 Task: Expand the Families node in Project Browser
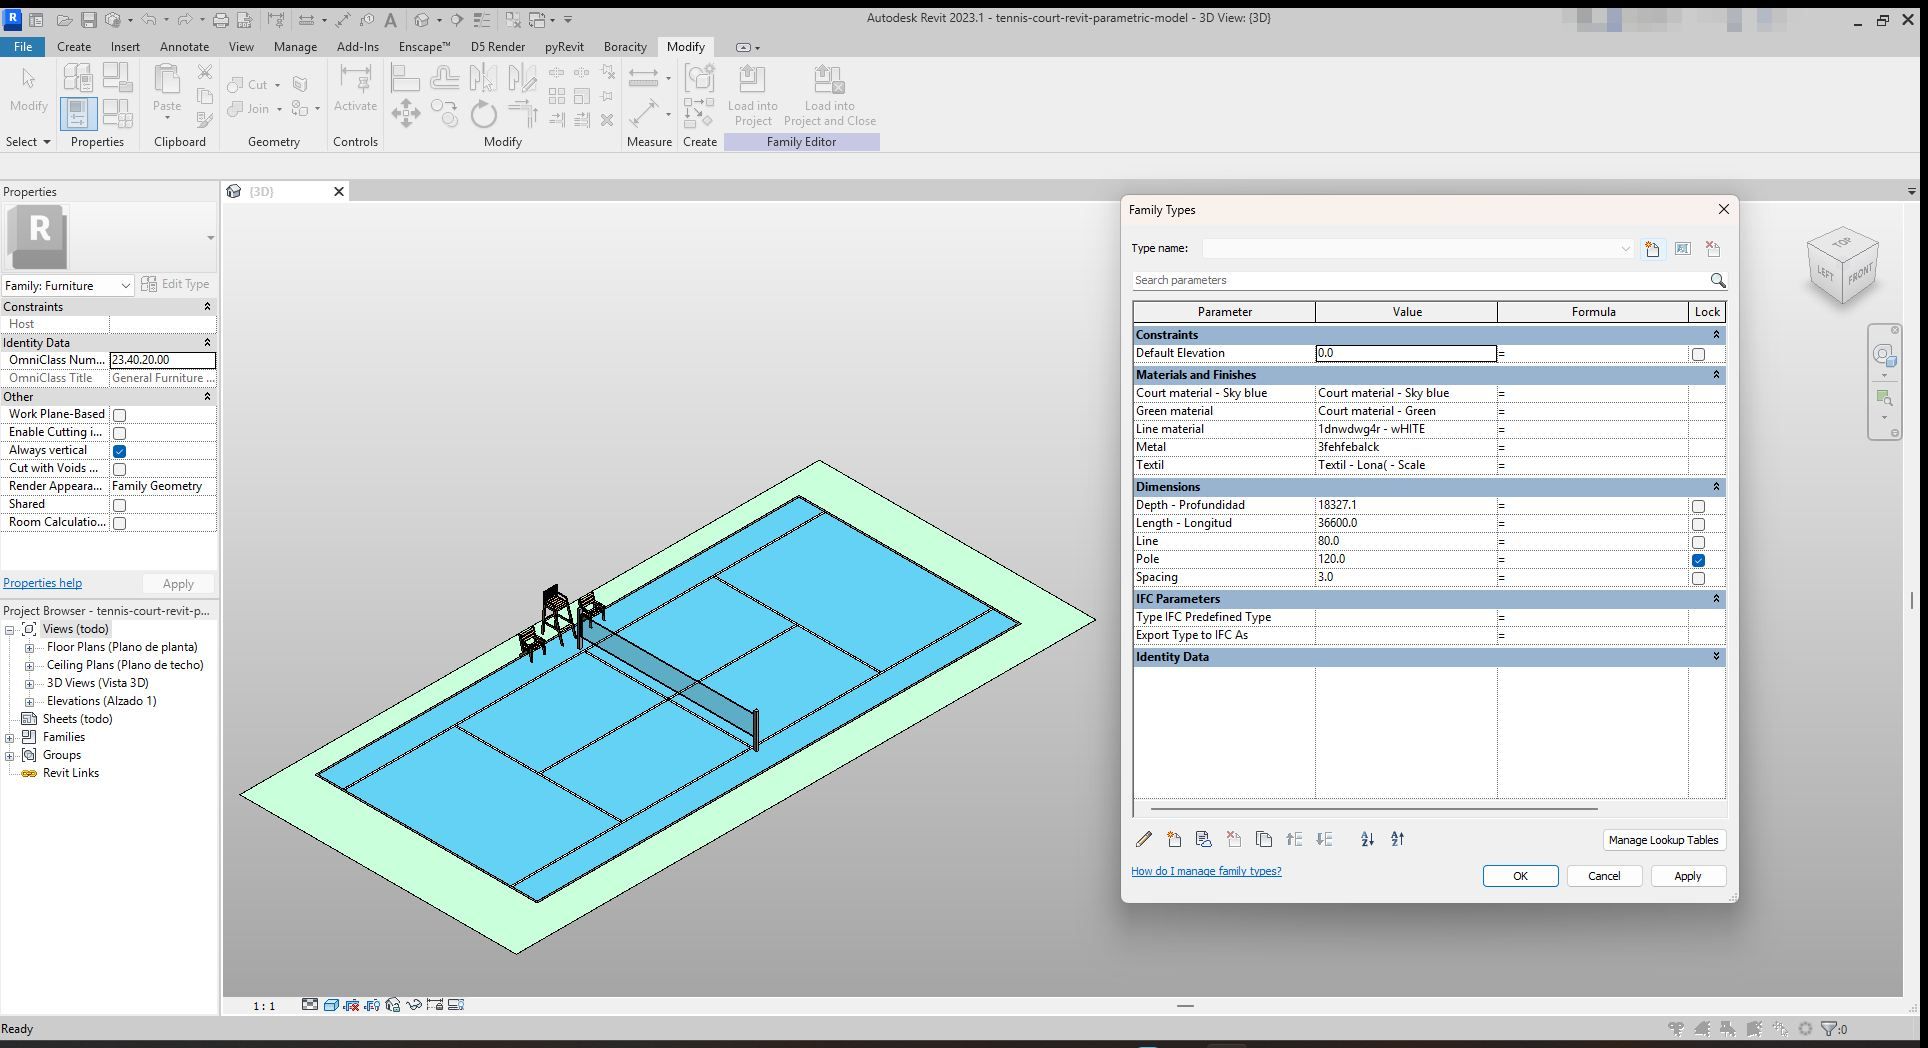pos(10,738)
